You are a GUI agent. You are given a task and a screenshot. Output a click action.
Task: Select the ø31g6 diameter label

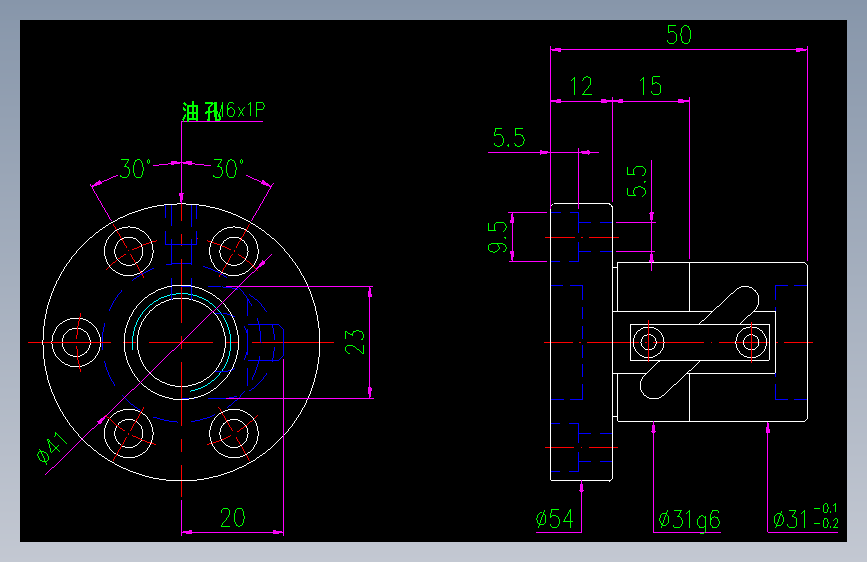pos(690,520)
